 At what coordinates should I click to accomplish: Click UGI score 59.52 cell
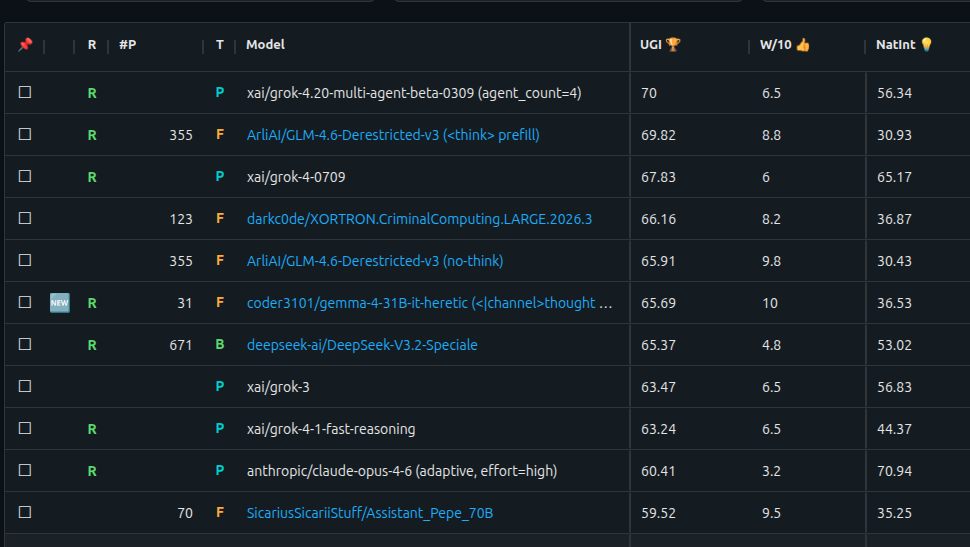pyautogui.click(x=658, y=513)
